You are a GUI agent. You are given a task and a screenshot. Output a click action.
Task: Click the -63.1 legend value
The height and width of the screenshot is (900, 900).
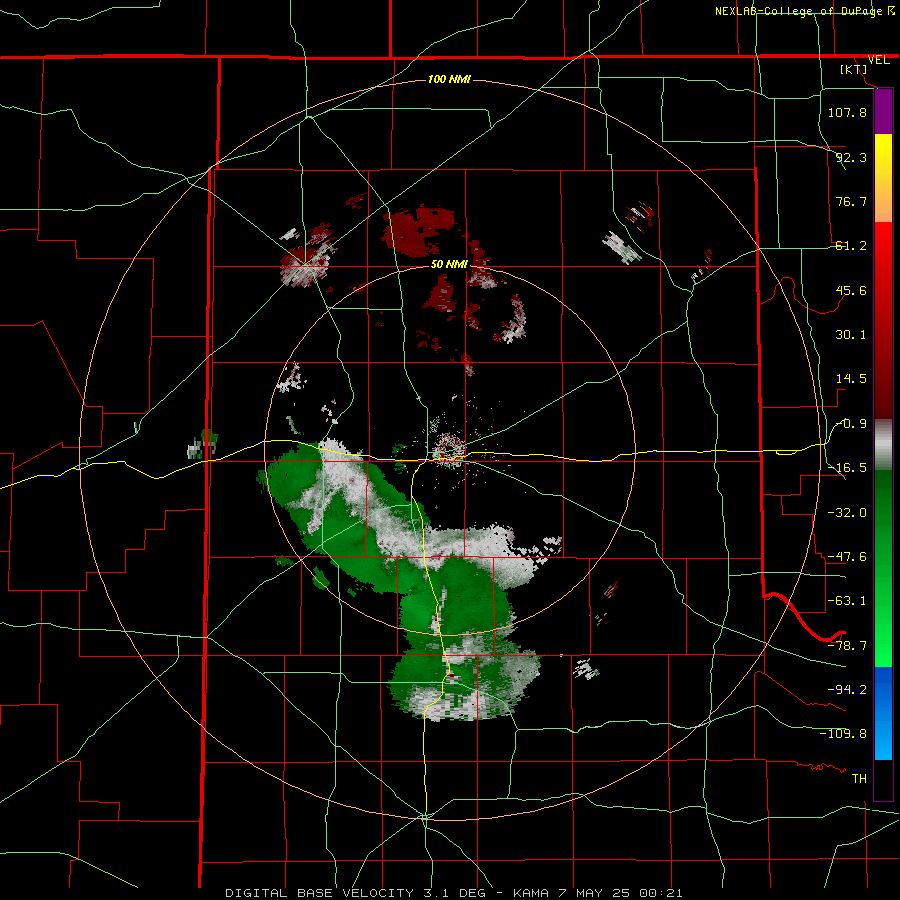[847, 601]
